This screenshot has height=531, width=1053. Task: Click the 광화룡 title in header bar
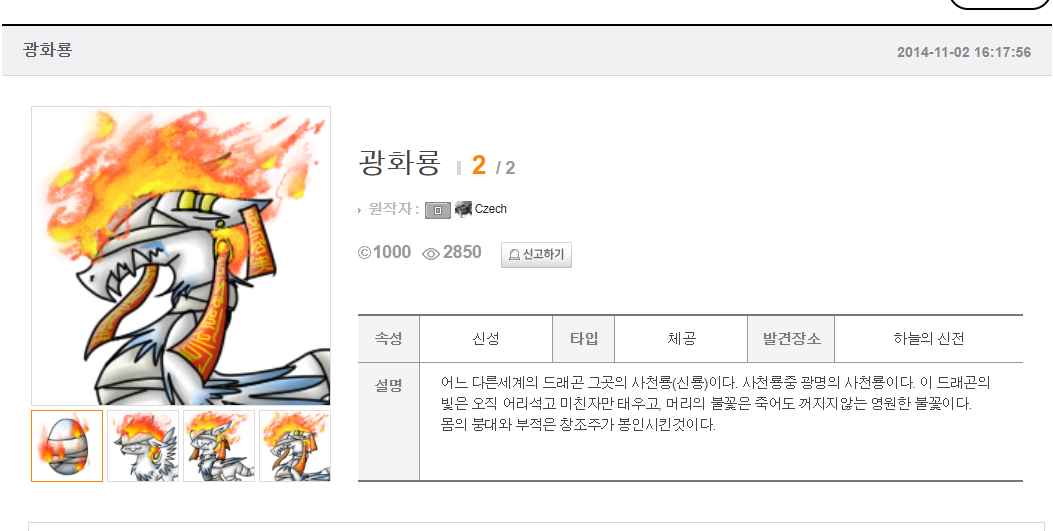[x=47, y=50]
